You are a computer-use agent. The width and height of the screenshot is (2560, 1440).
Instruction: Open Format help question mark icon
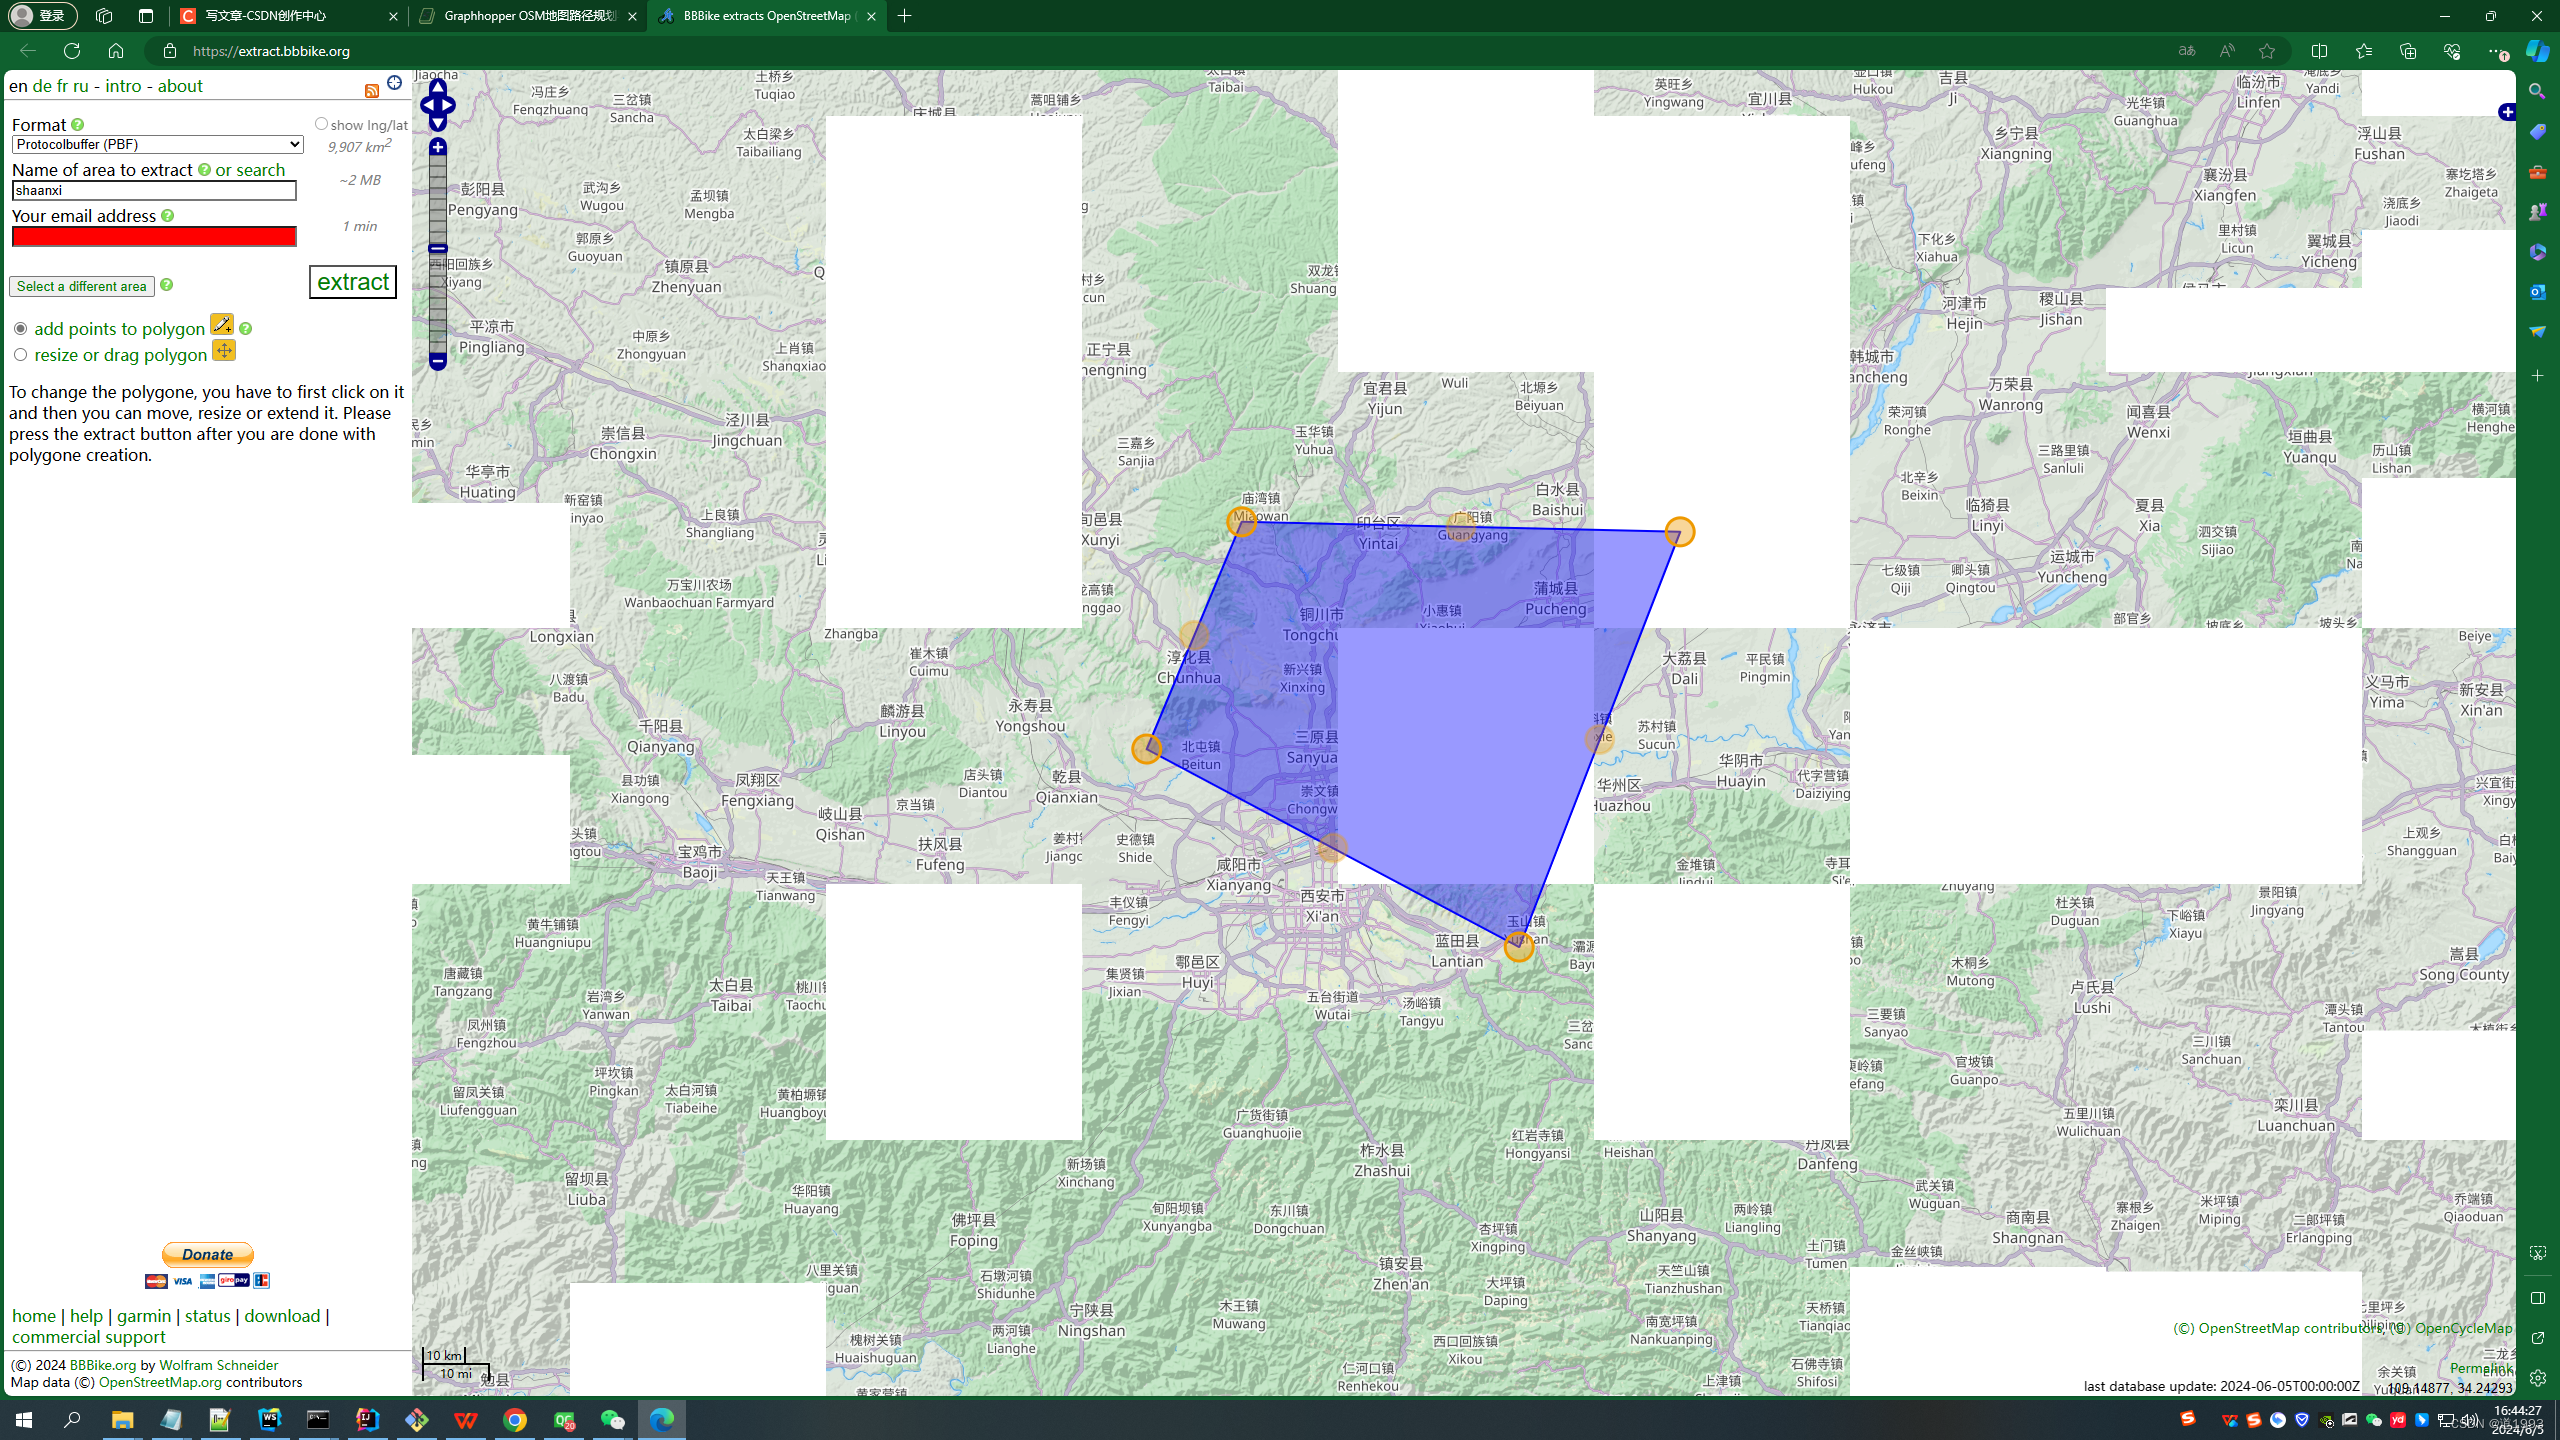point(78,125)
